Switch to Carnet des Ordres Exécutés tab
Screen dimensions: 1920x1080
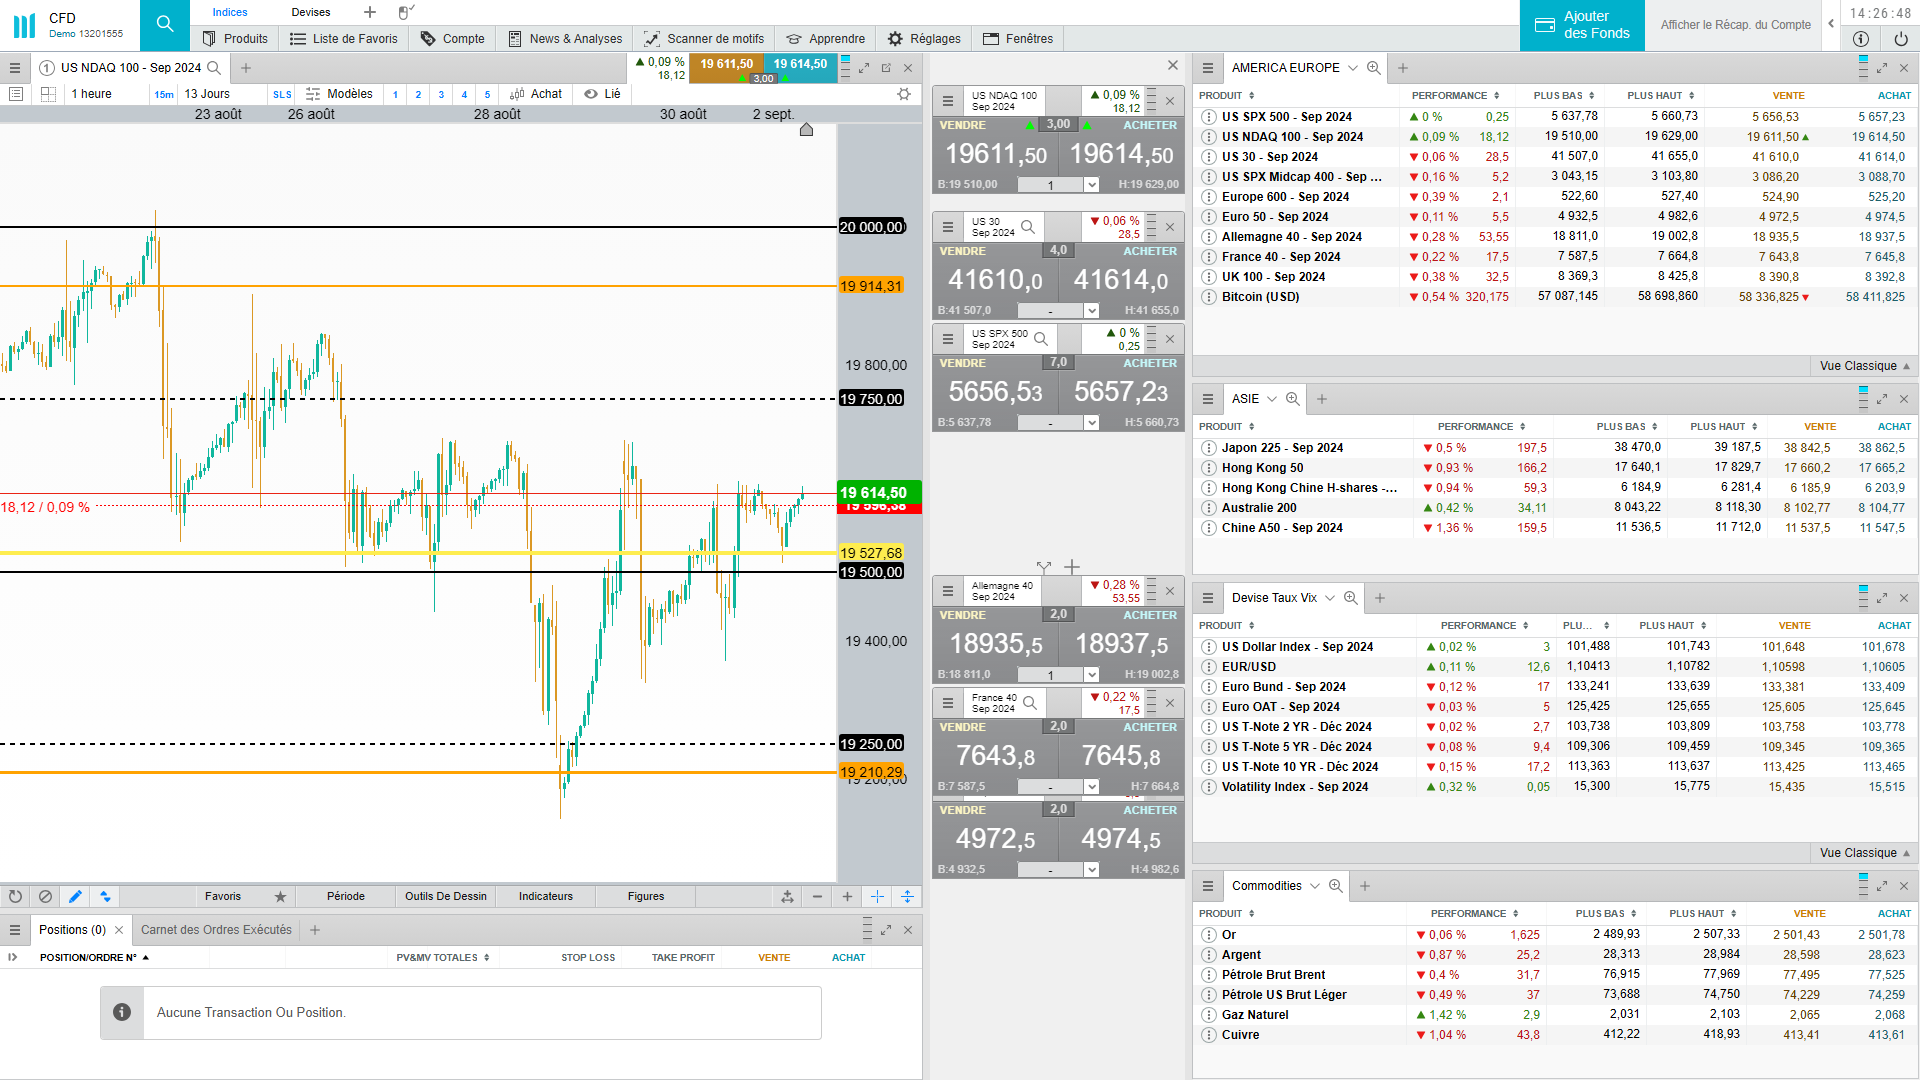[216, 930]
